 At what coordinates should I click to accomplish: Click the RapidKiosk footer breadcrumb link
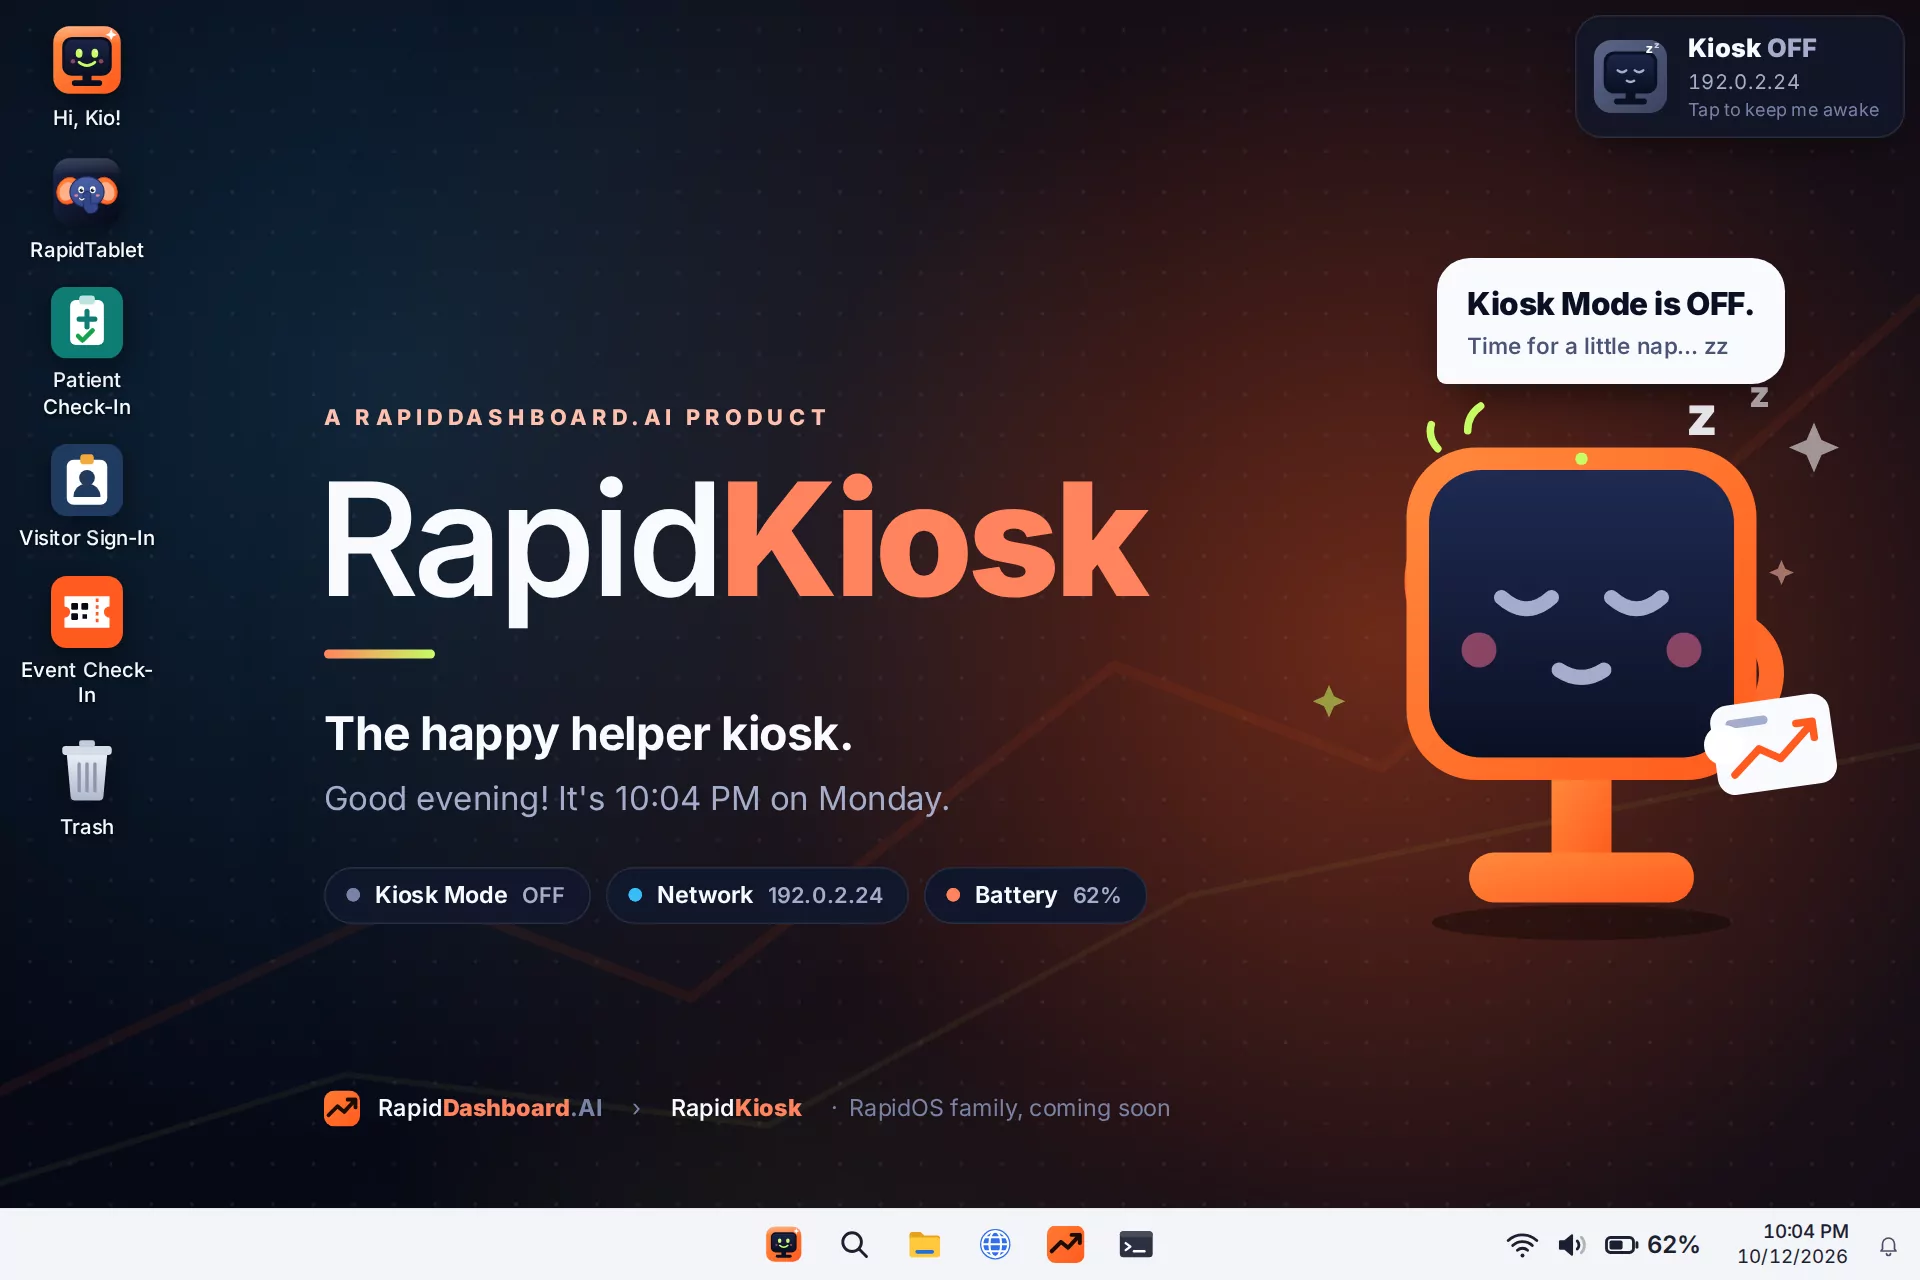pyautogui.click(x=736, y=1108)
